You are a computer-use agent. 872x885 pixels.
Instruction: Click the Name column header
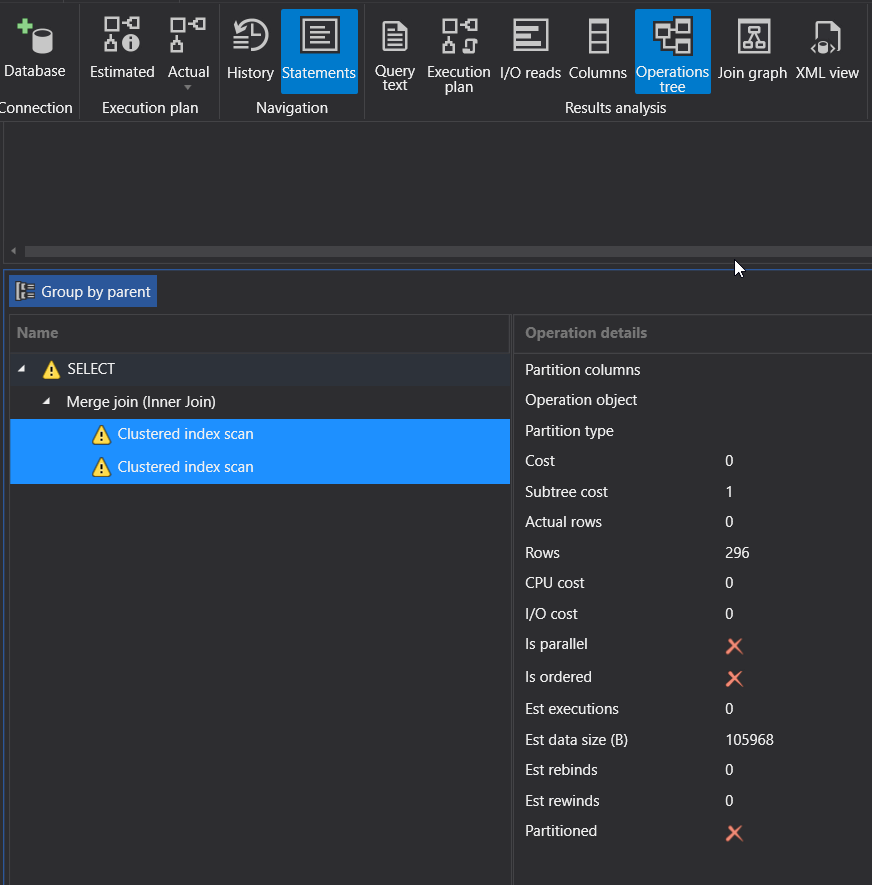click(x=38, y=333)
